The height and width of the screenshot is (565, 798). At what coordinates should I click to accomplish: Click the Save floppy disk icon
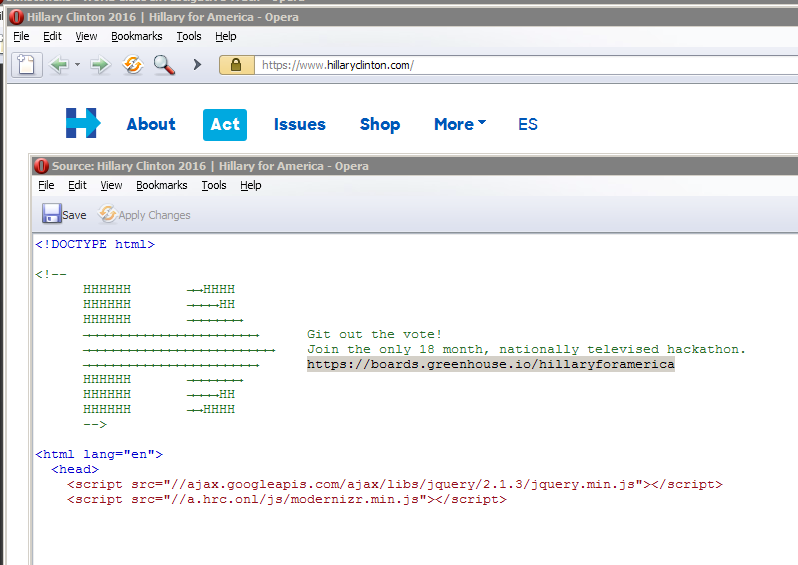[51, 214]
